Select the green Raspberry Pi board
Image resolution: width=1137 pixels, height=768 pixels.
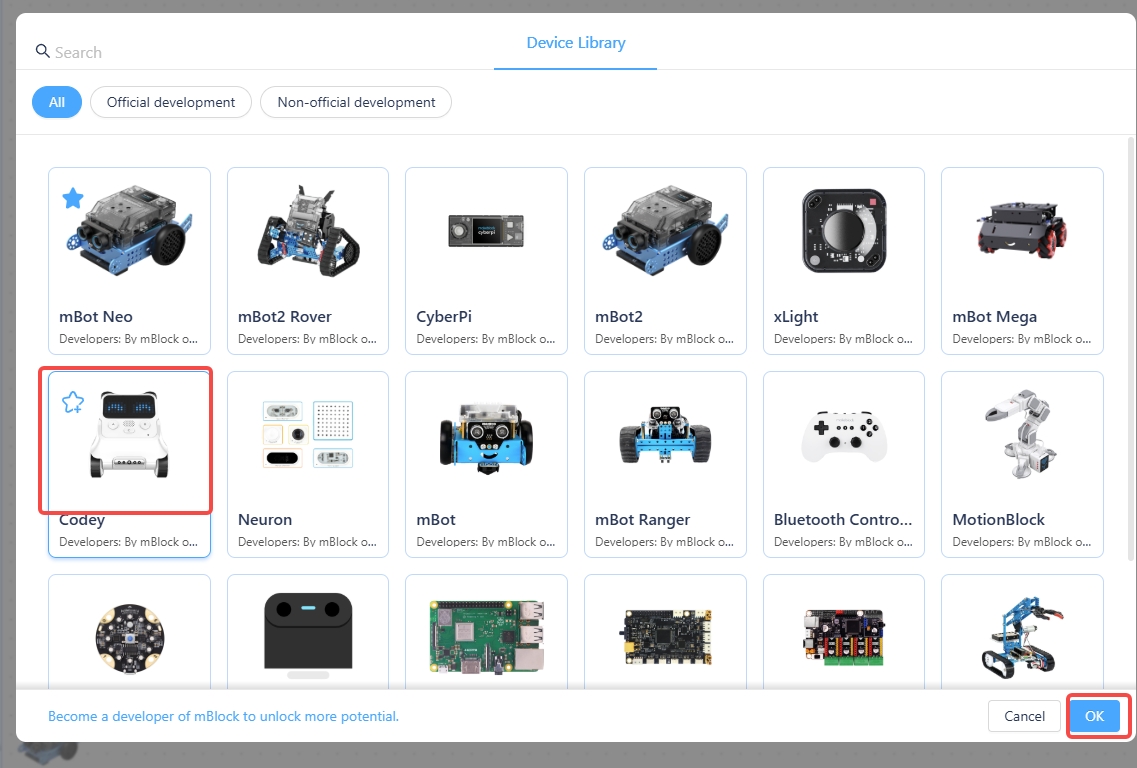pyautogui.click(x=486, y=637)
